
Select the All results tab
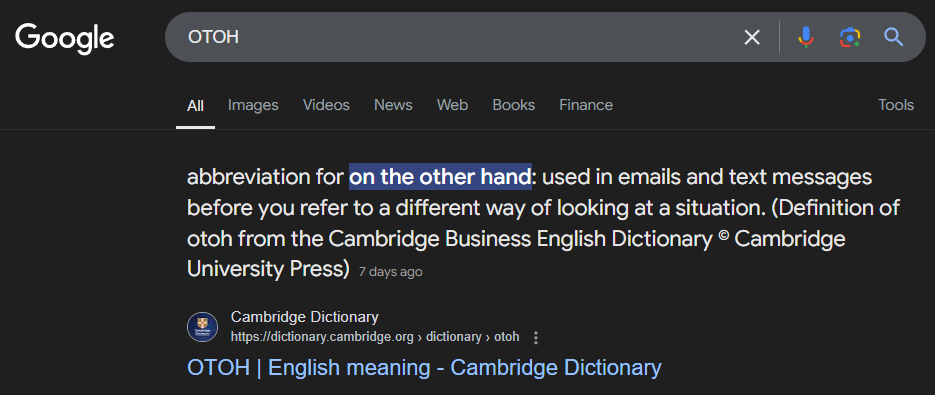pos(196,106)
